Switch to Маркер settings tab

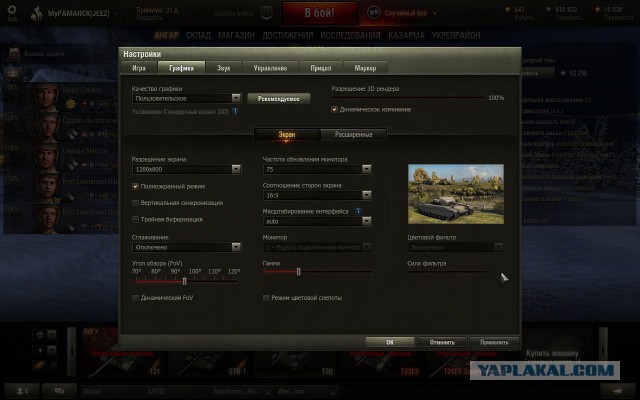coord(365,68)
